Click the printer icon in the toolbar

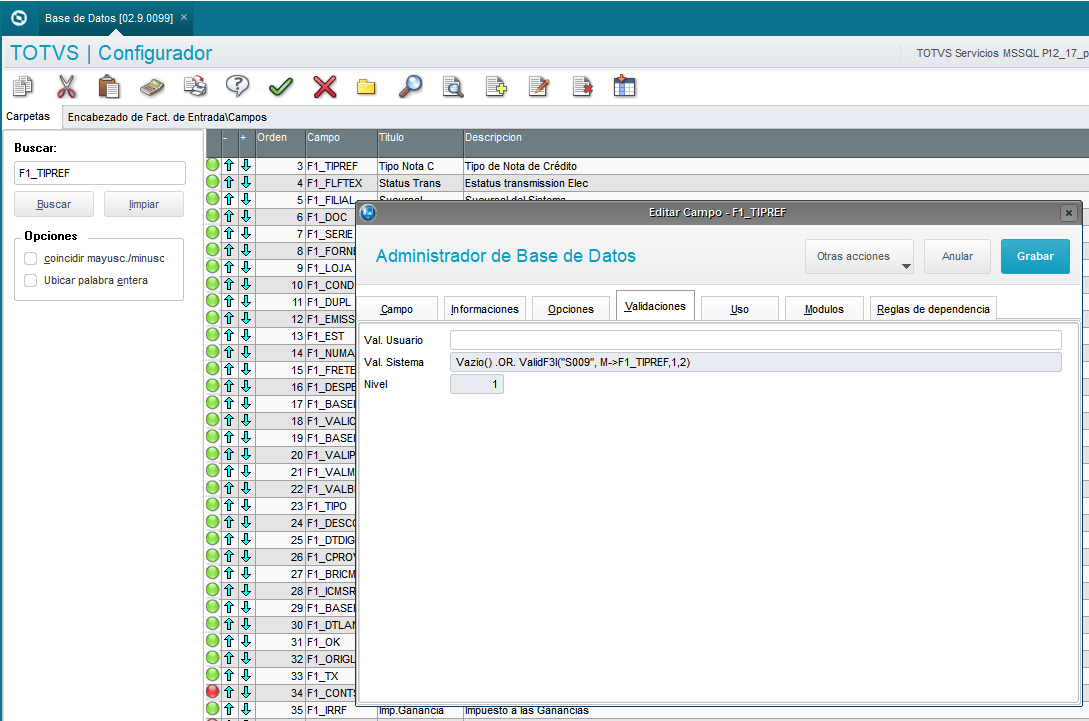(195, 87)
